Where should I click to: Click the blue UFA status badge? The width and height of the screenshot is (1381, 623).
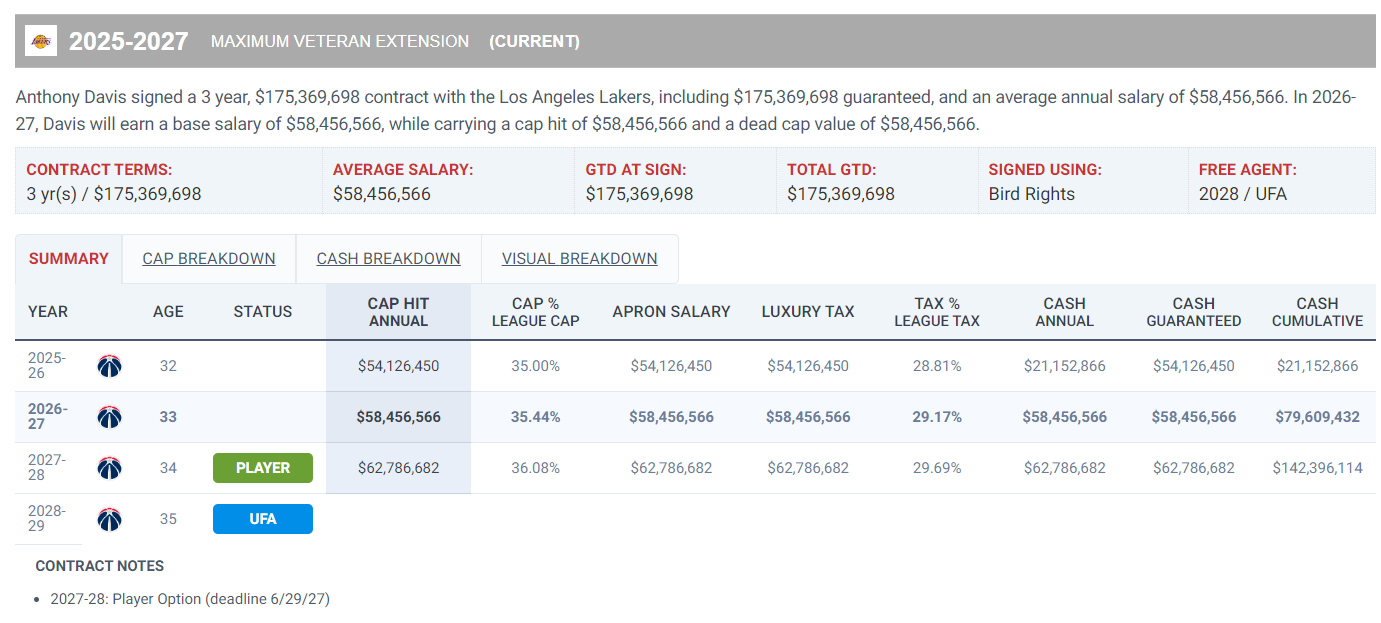263,519
